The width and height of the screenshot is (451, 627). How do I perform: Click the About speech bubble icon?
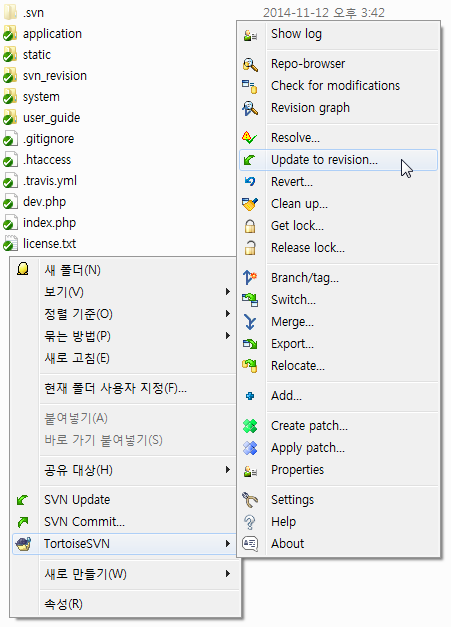tap(250, 544)
